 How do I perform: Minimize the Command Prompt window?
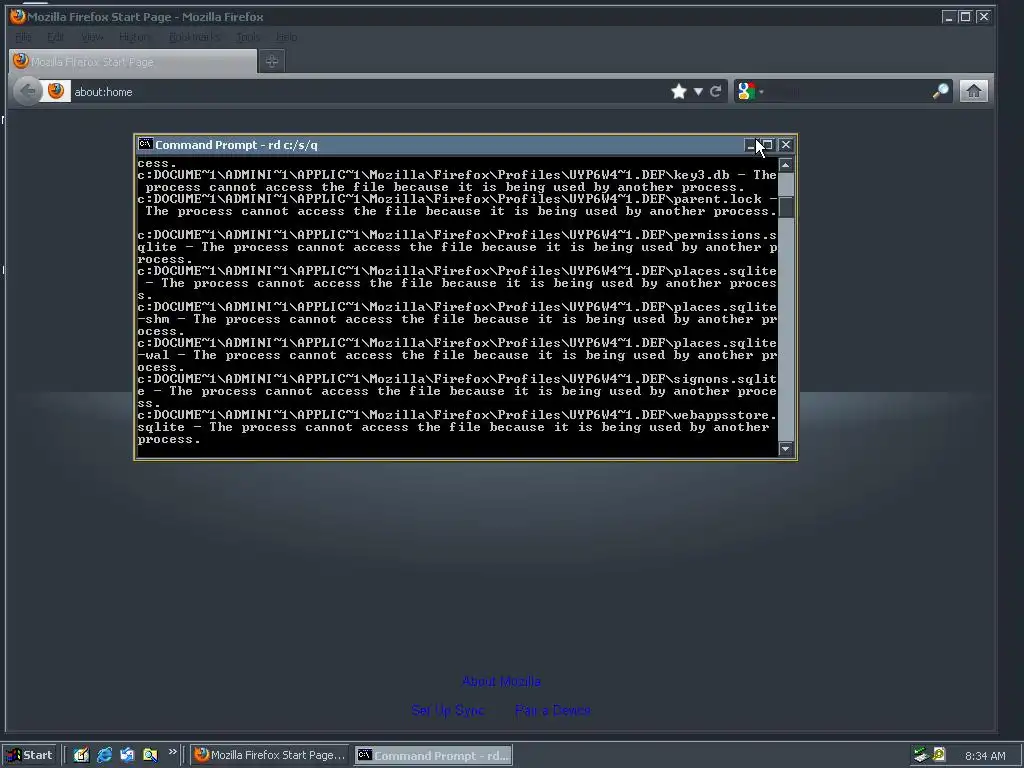click(x=751, y=145)
